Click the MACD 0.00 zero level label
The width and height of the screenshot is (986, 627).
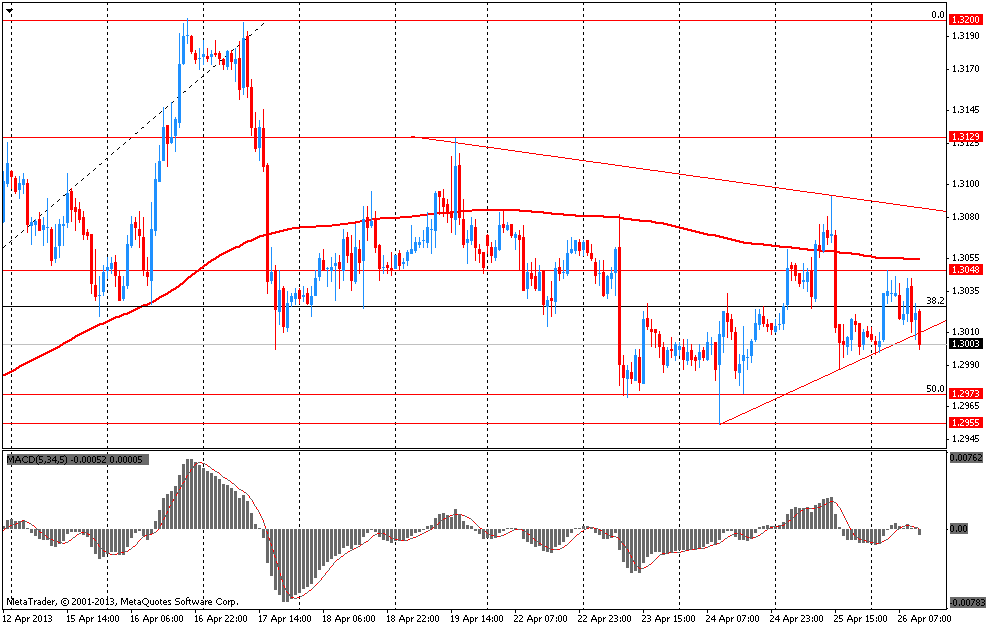point(958,529)
